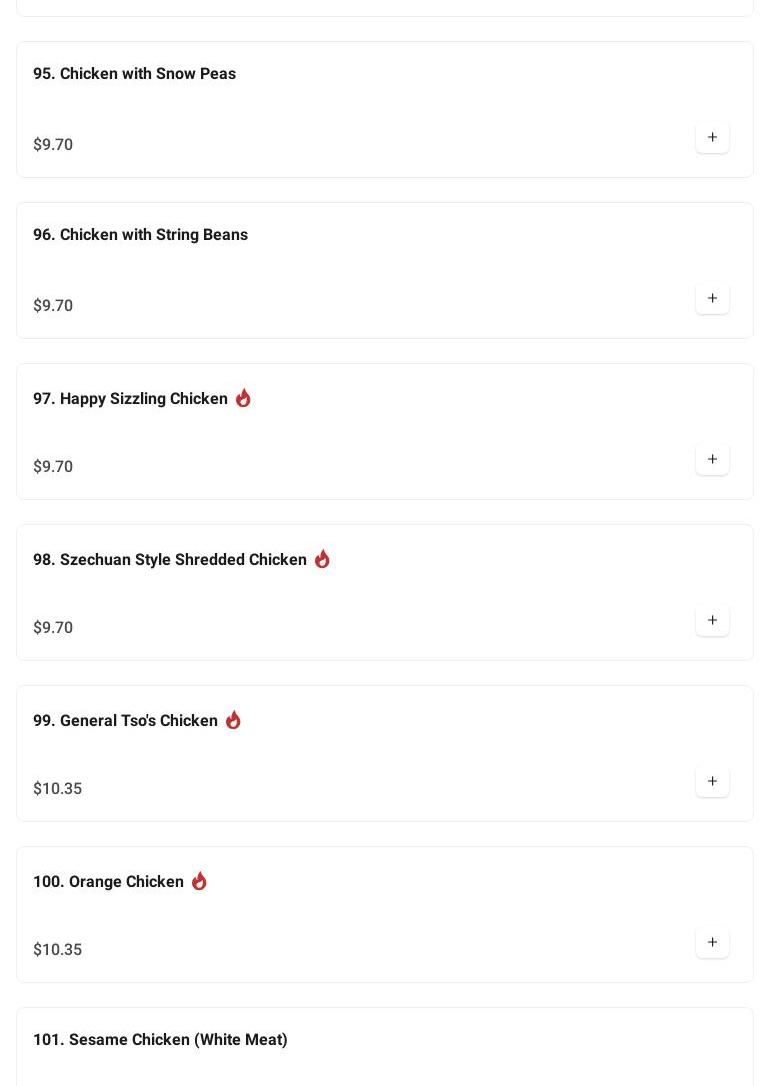Open 101. Sesame Chicken (White Meat)
Screen dimensions: 770x1086
(160, 1039)
